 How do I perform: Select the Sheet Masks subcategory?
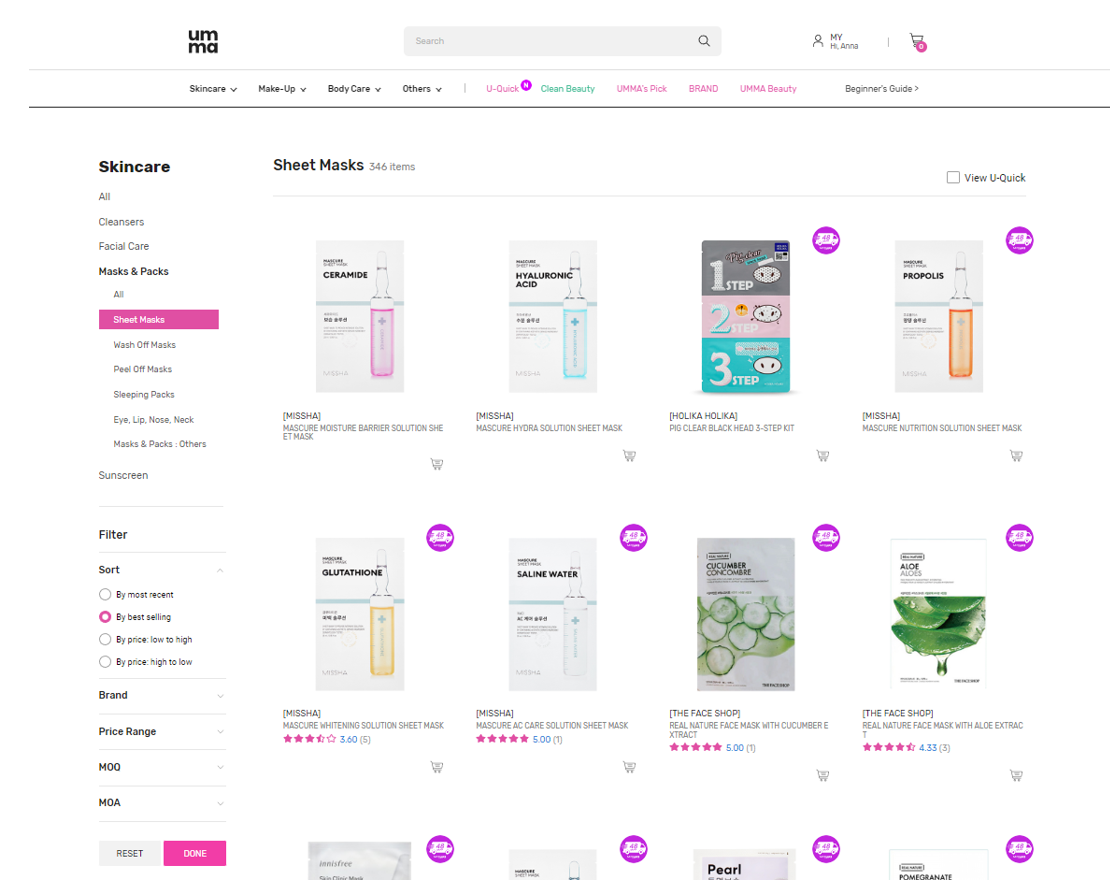159,320
